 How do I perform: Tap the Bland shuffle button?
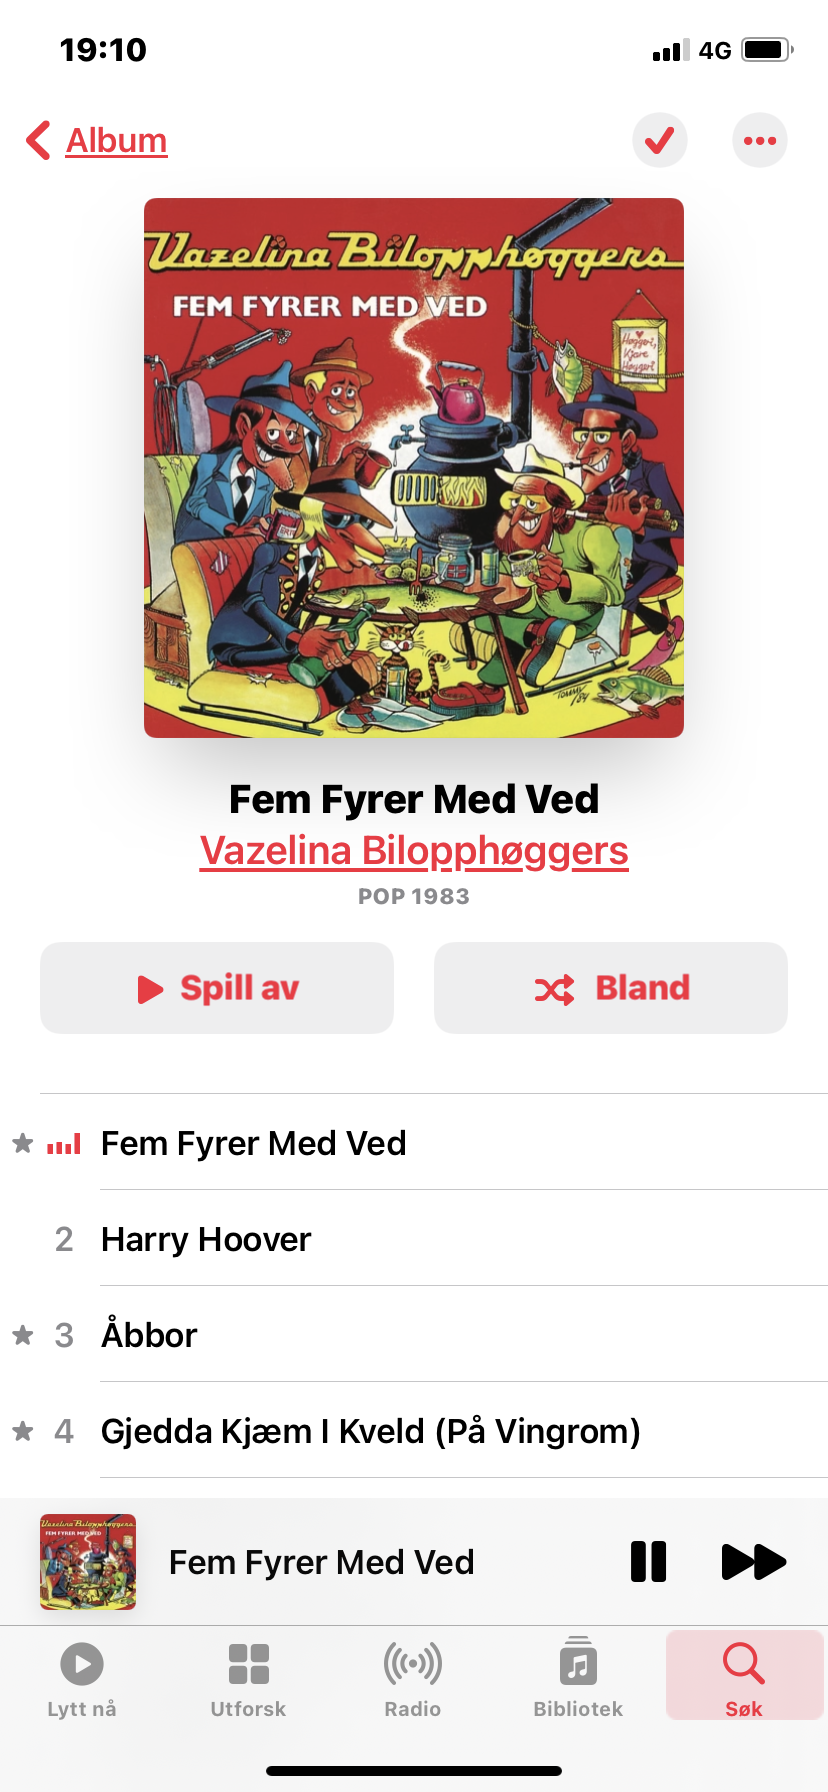pyautogui.click(x=611, y=988)
